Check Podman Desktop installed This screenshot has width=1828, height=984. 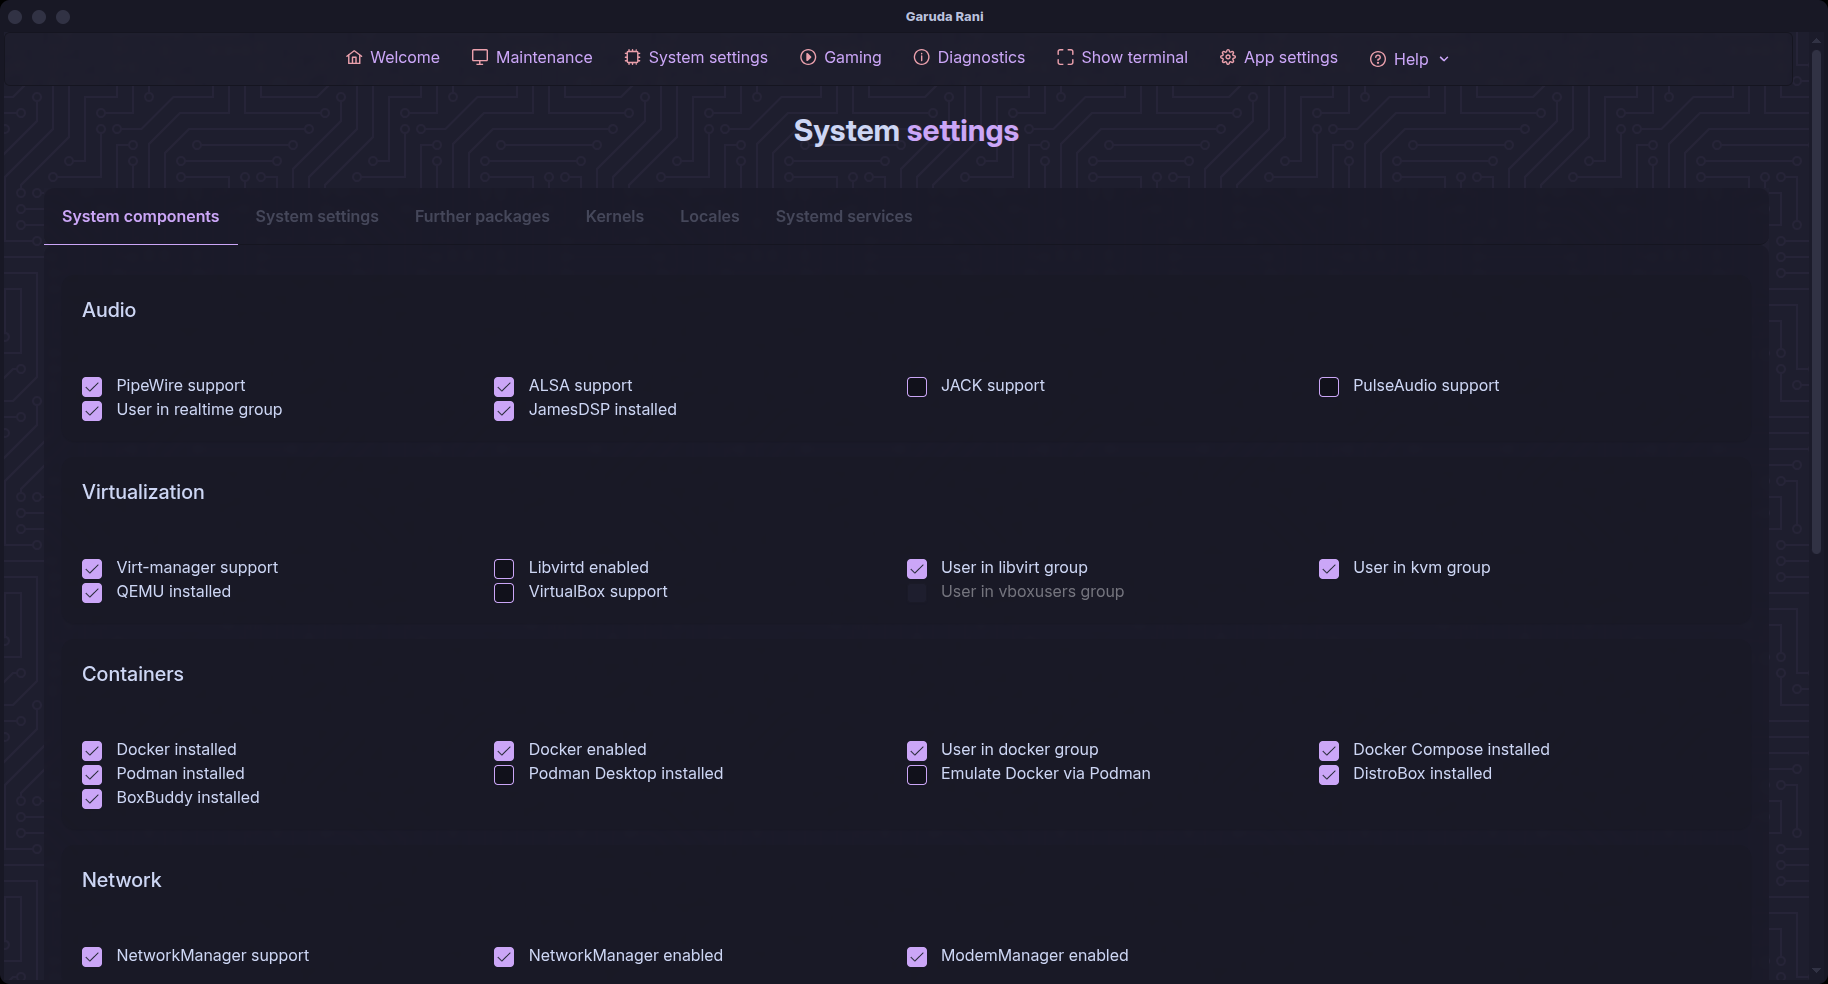[x=504, y=775]
